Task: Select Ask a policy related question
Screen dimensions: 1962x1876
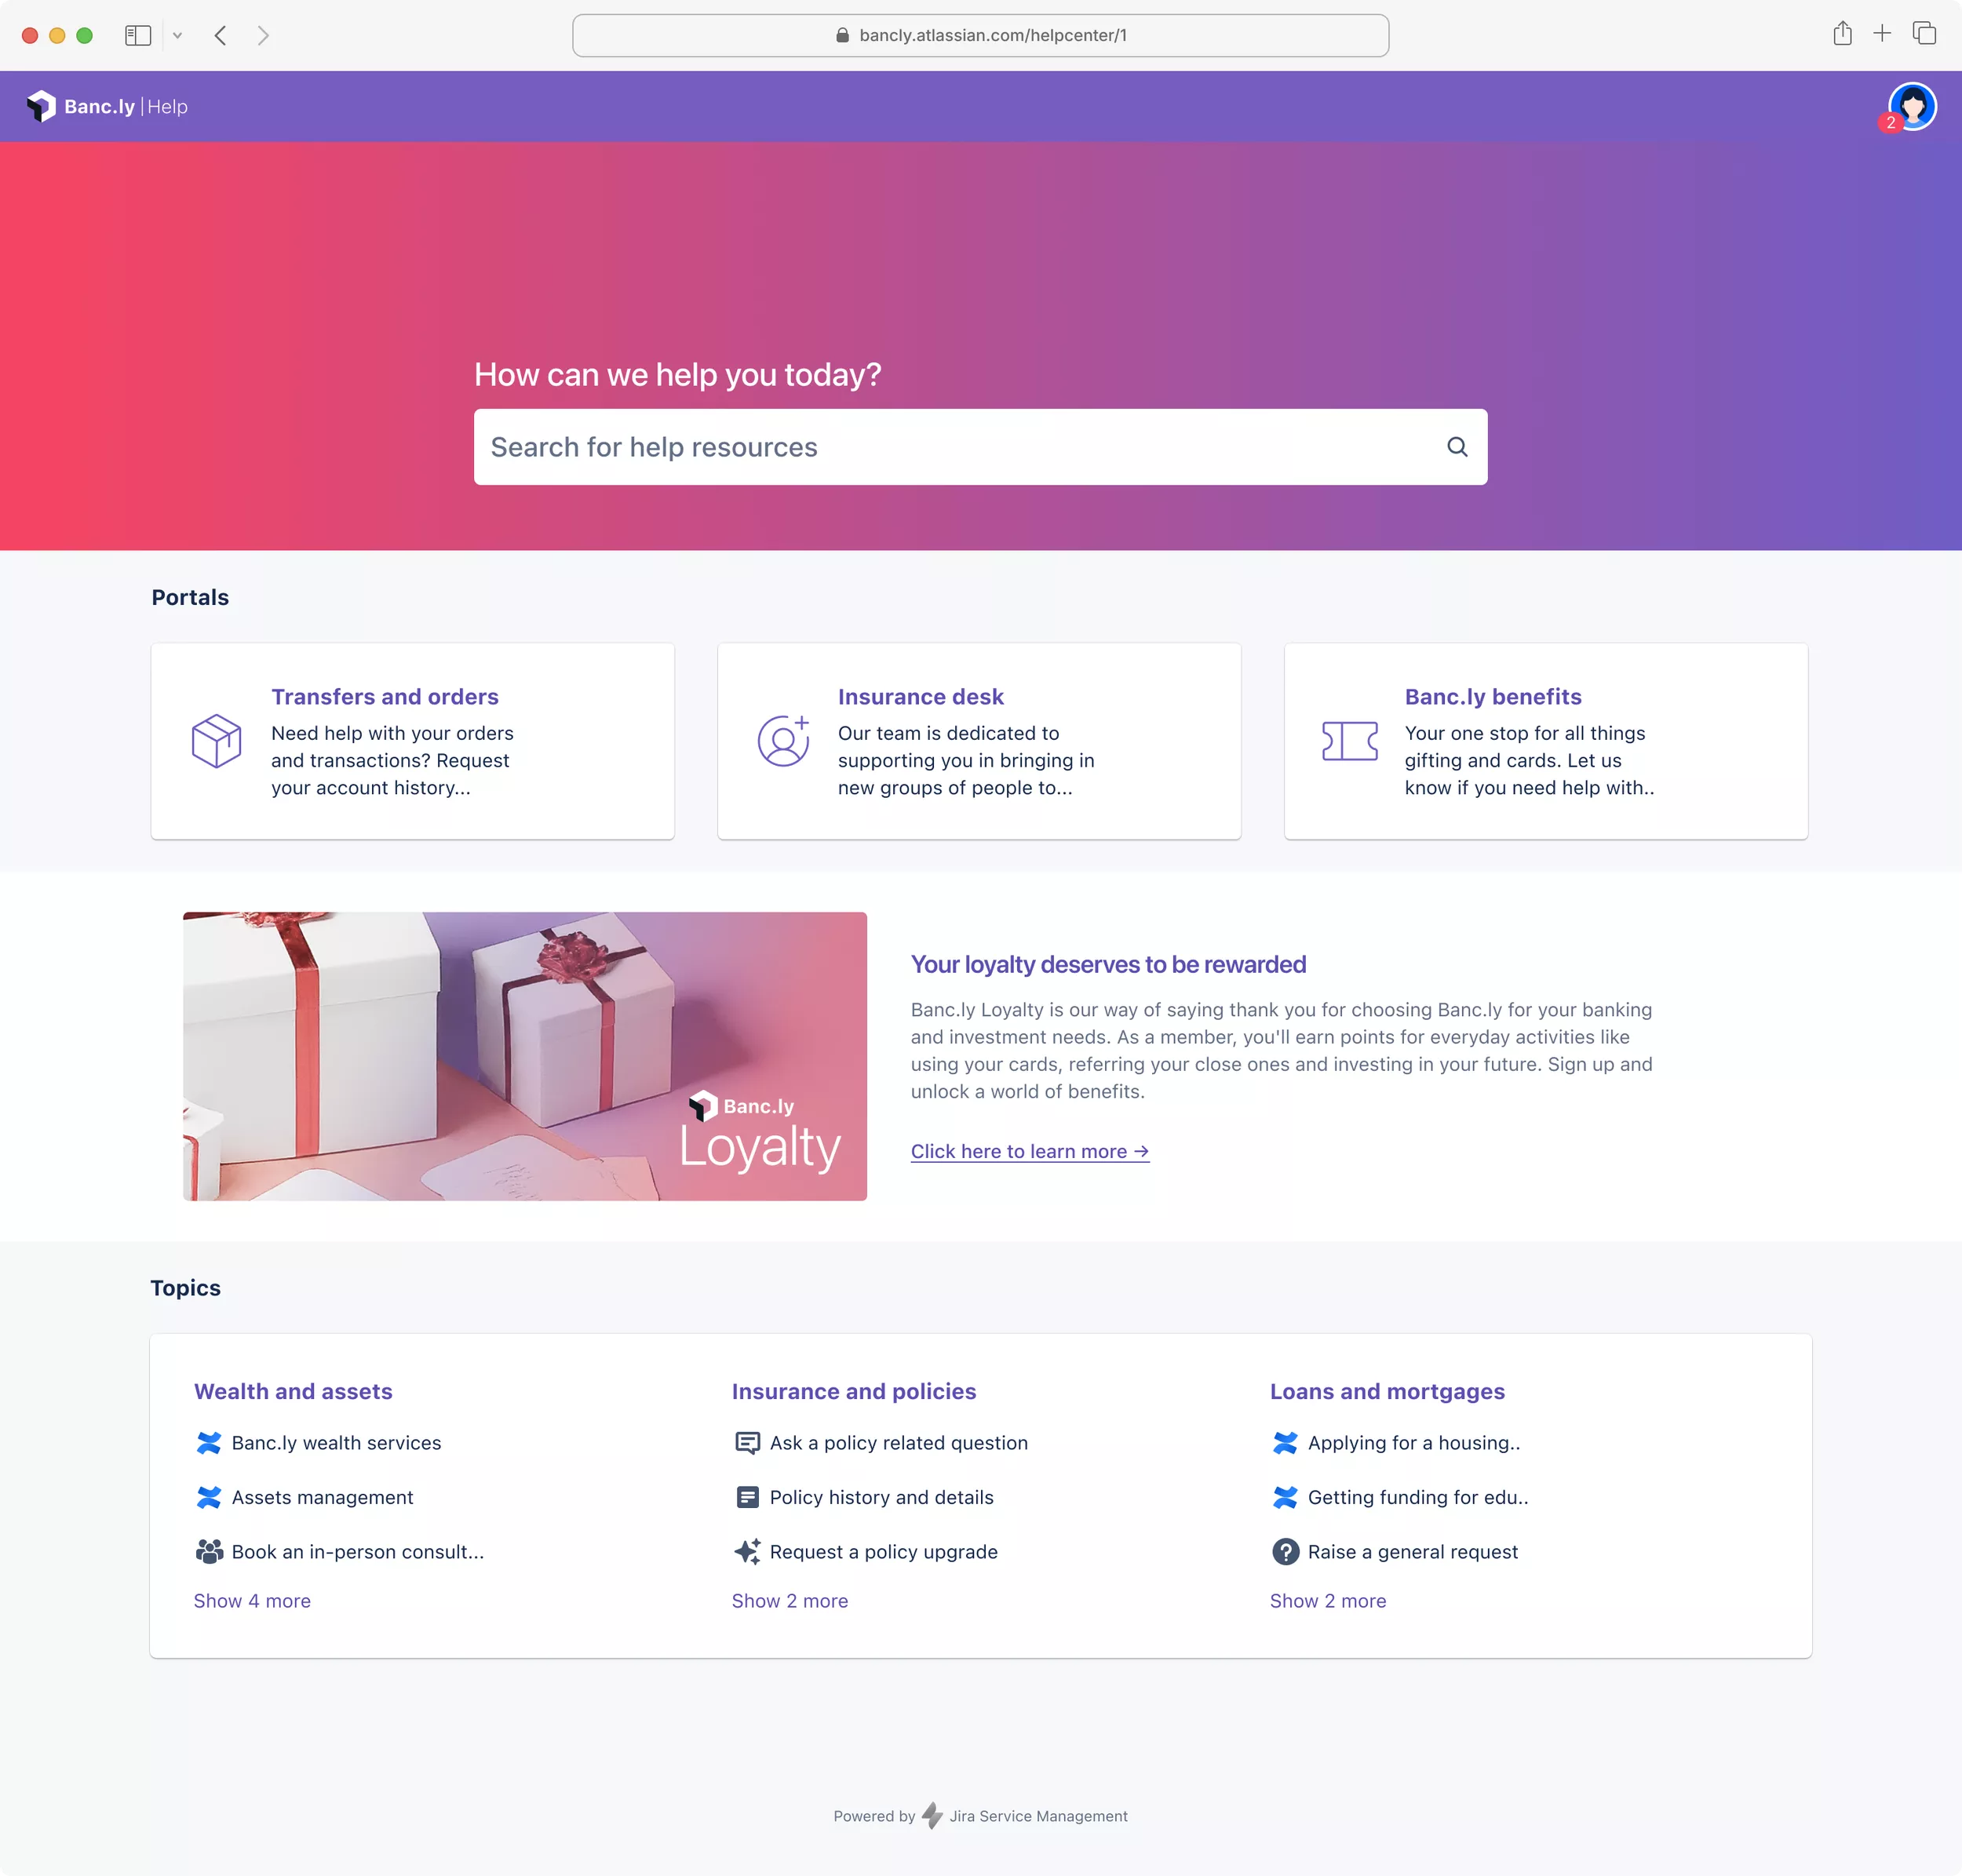Action: (x=898, y=1443)
